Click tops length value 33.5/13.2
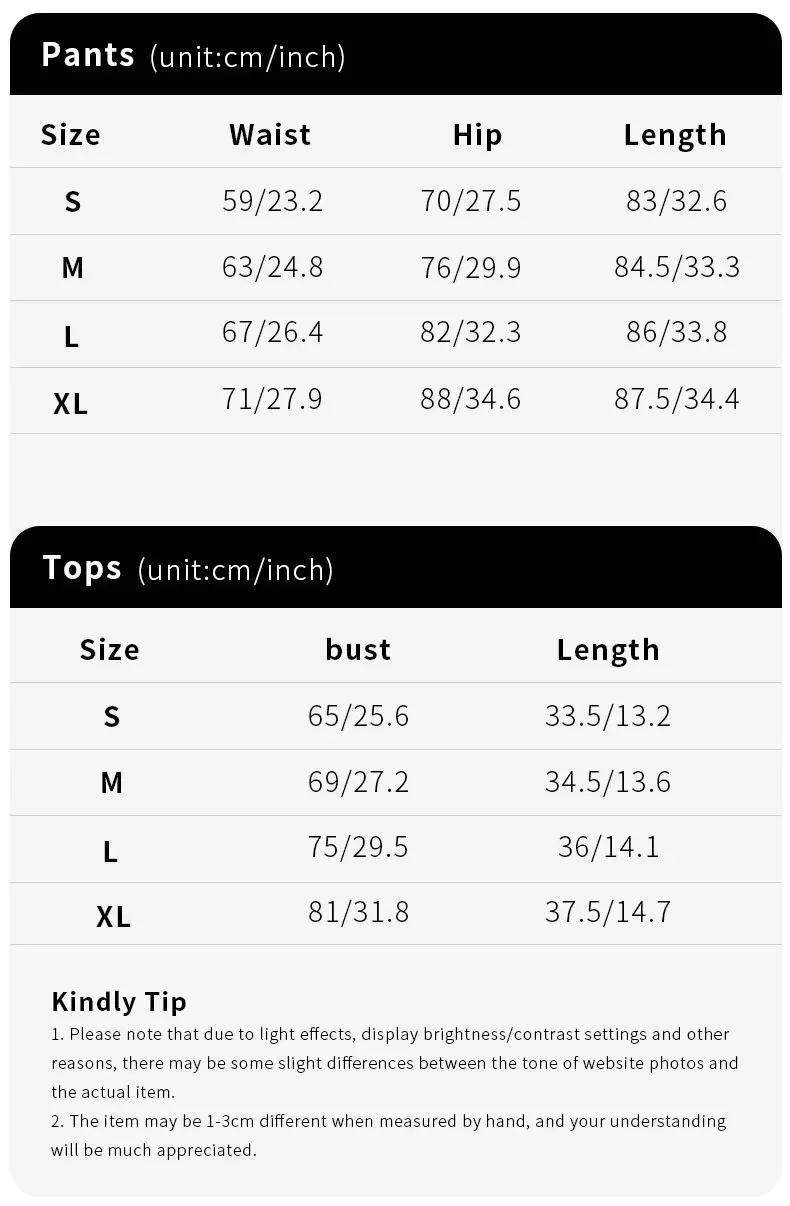Screen dimensions: 790x1206 point(608,716)
